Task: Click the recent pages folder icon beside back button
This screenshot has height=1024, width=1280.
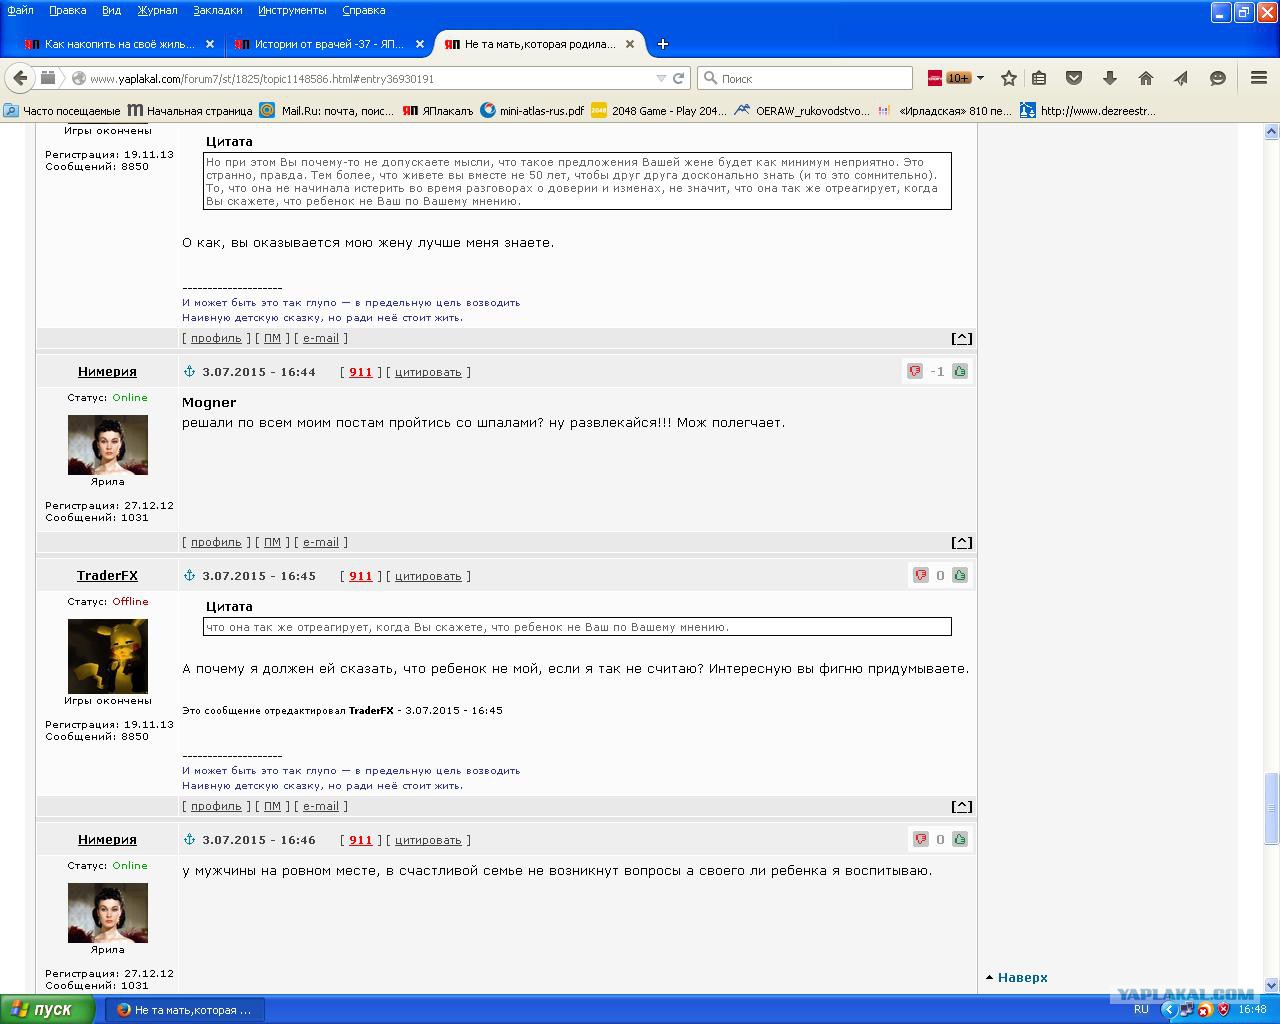Action: [x=48, y=78]
